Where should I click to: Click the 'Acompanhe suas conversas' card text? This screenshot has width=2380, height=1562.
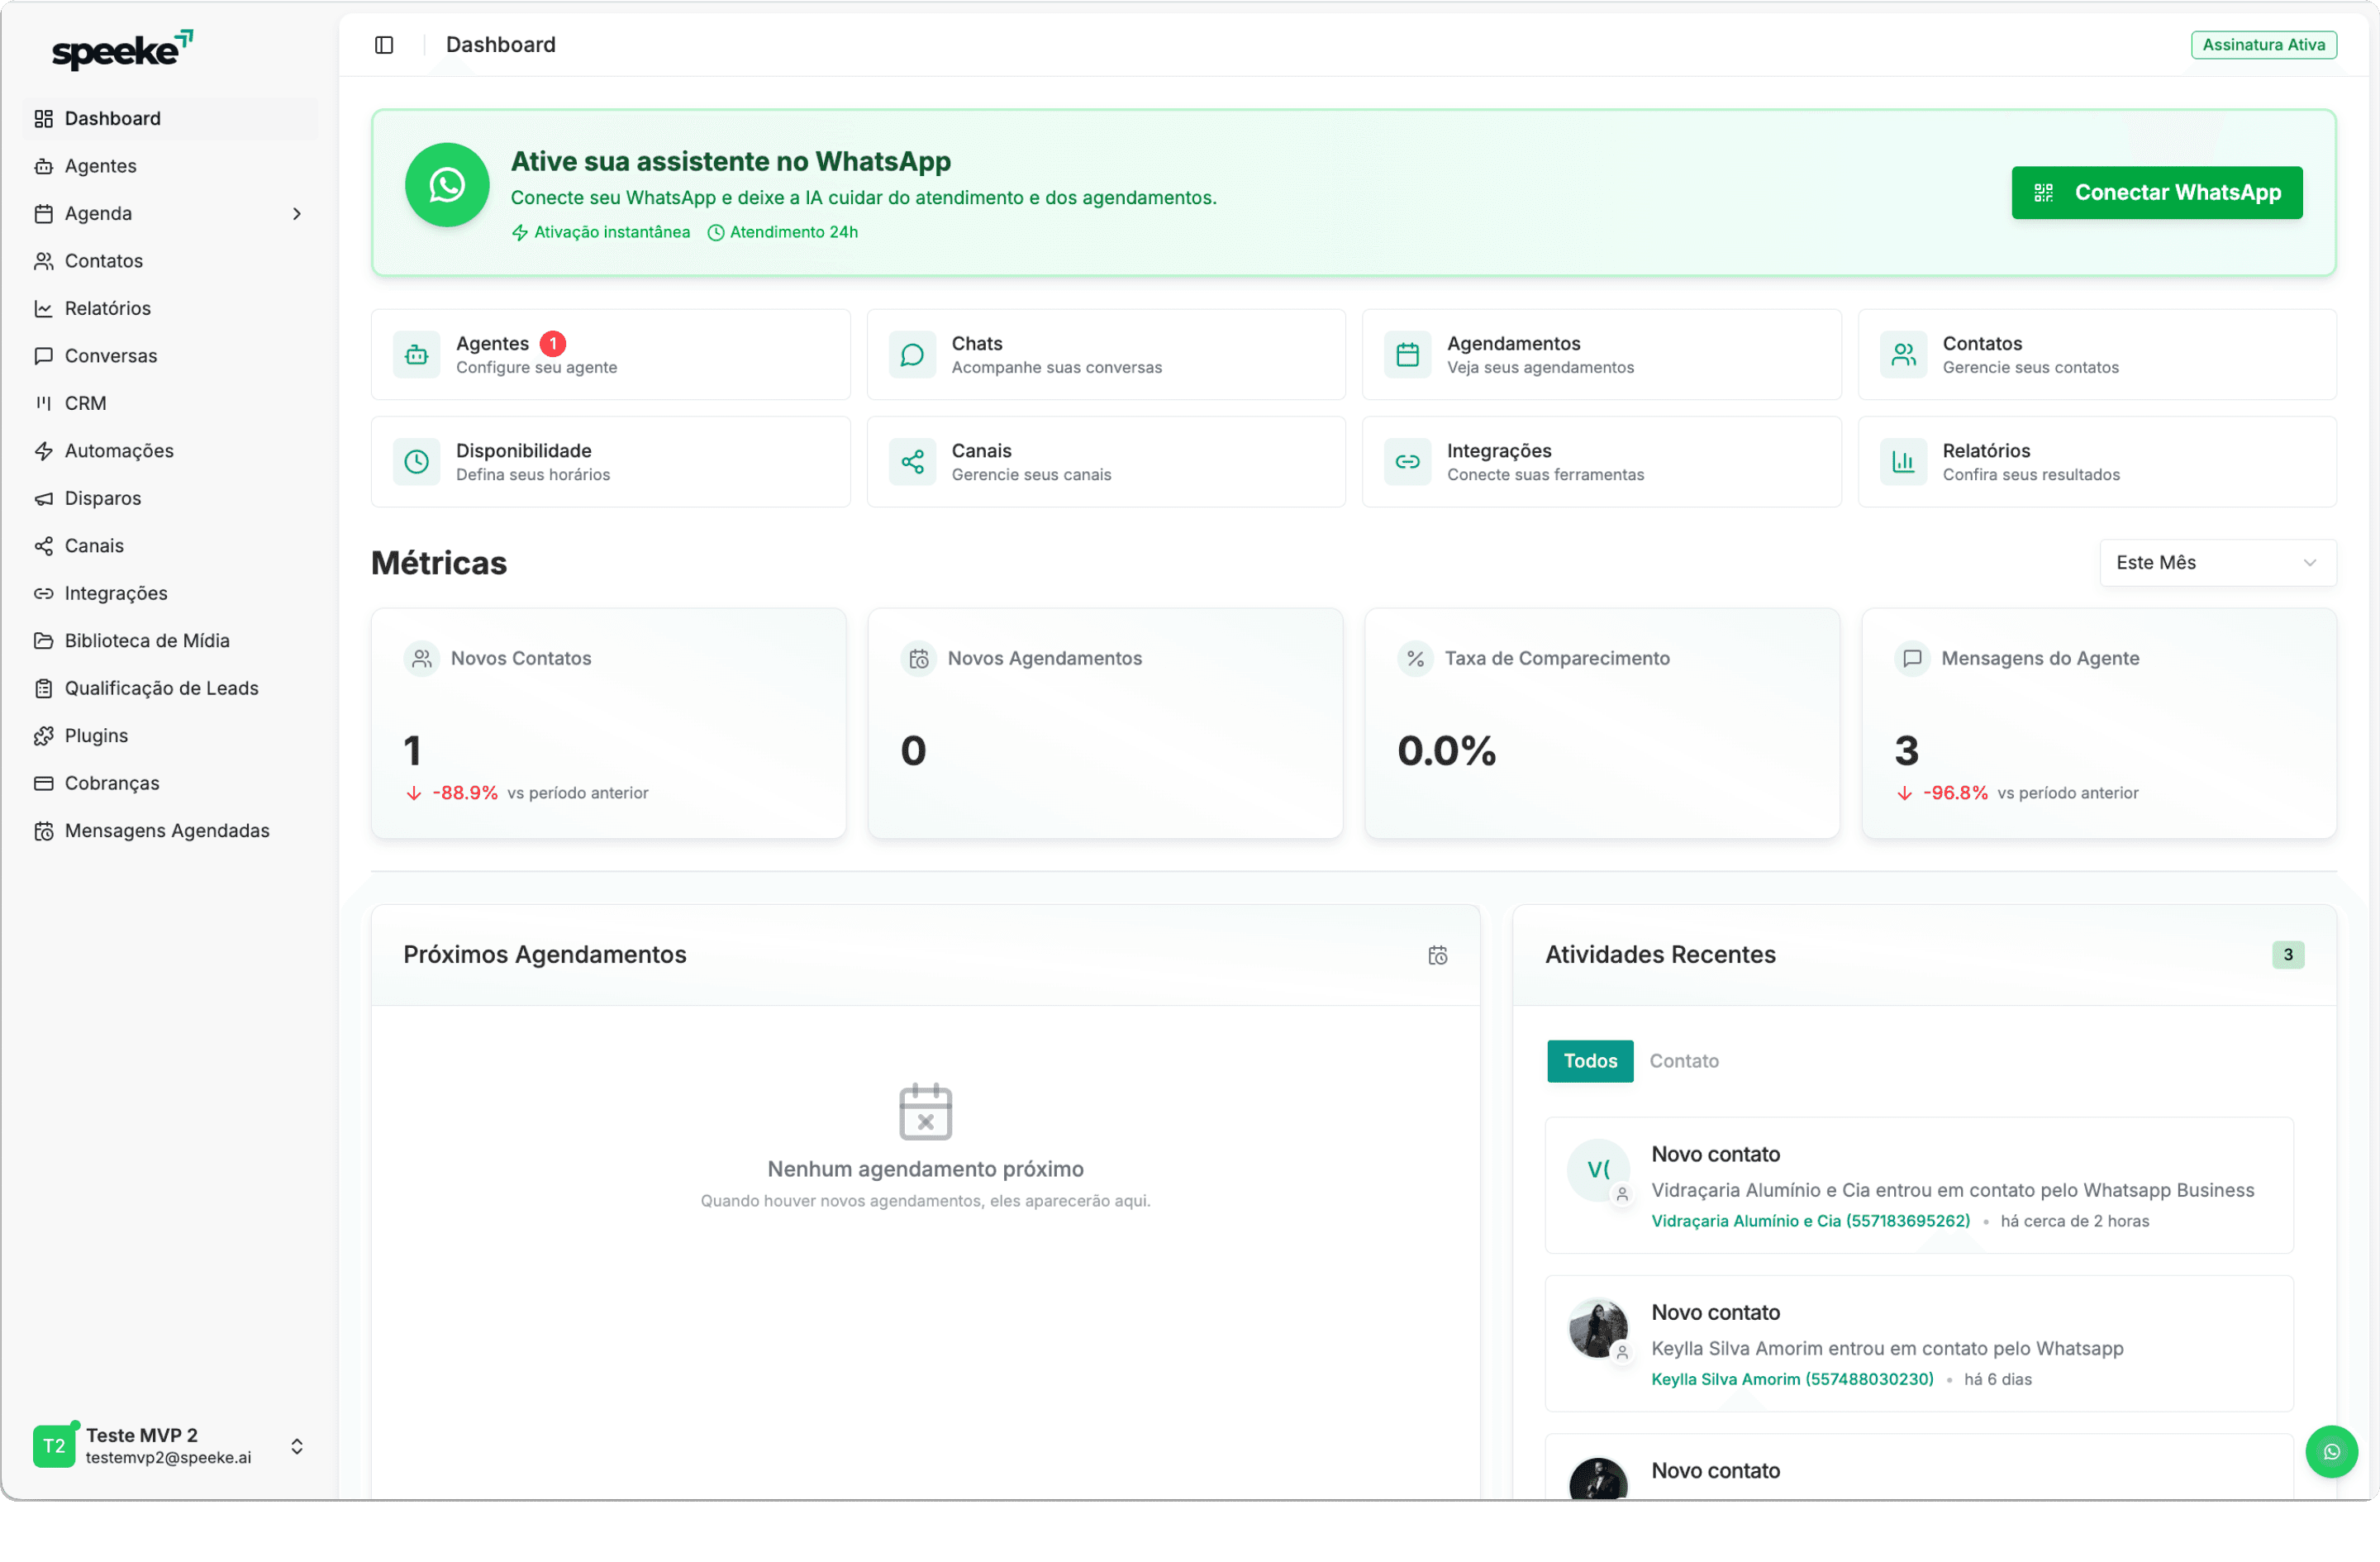[1057, 368]
